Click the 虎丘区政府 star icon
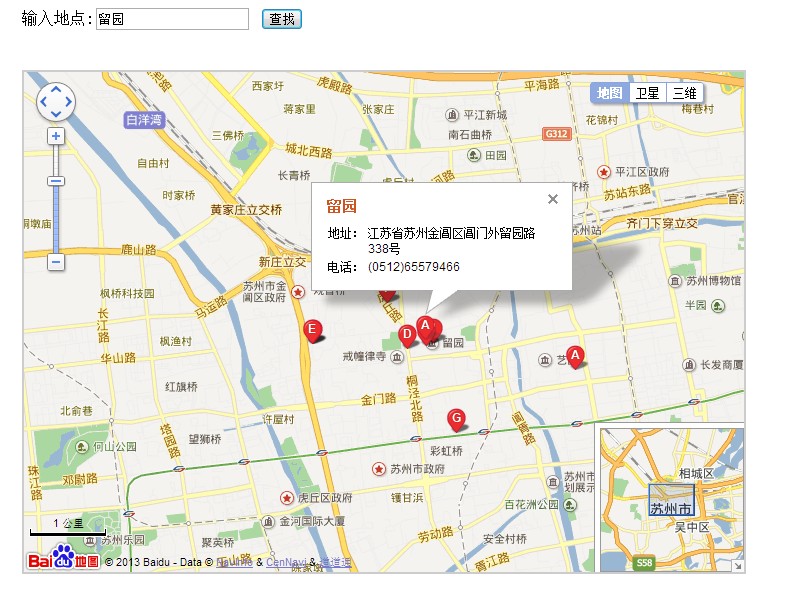The height and width of the screenshot is (614, 807). click(x=287, y=498)
